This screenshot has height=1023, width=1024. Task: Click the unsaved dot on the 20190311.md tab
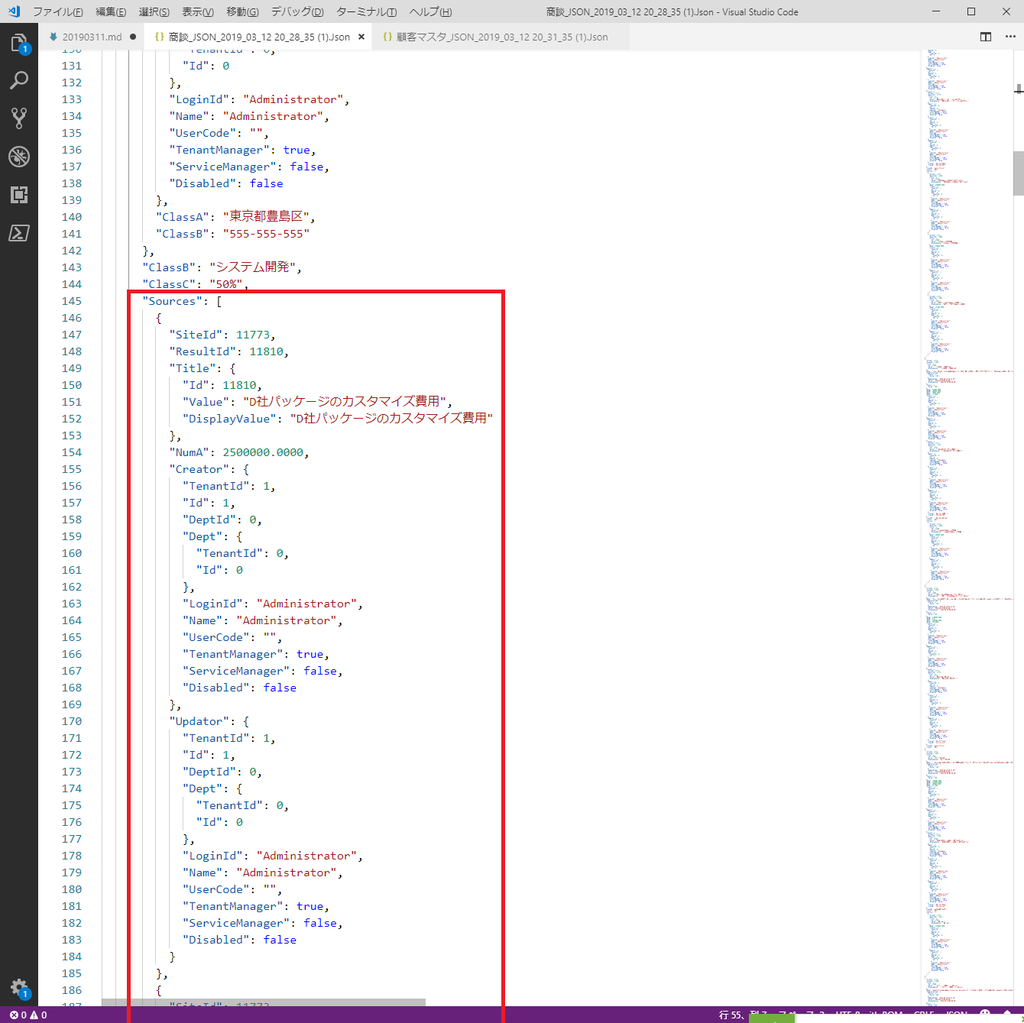click(133, 37)
